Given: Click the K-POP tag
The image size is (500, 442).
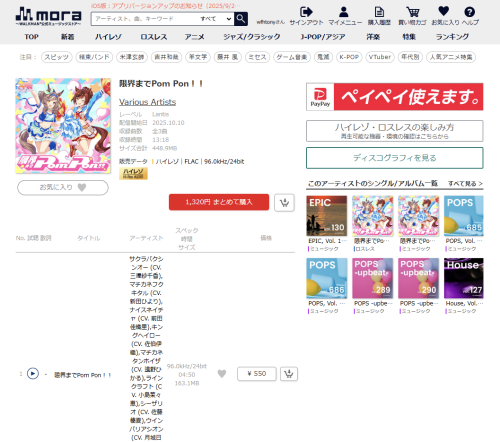Looking at the screenshot, I should [349, 57].
